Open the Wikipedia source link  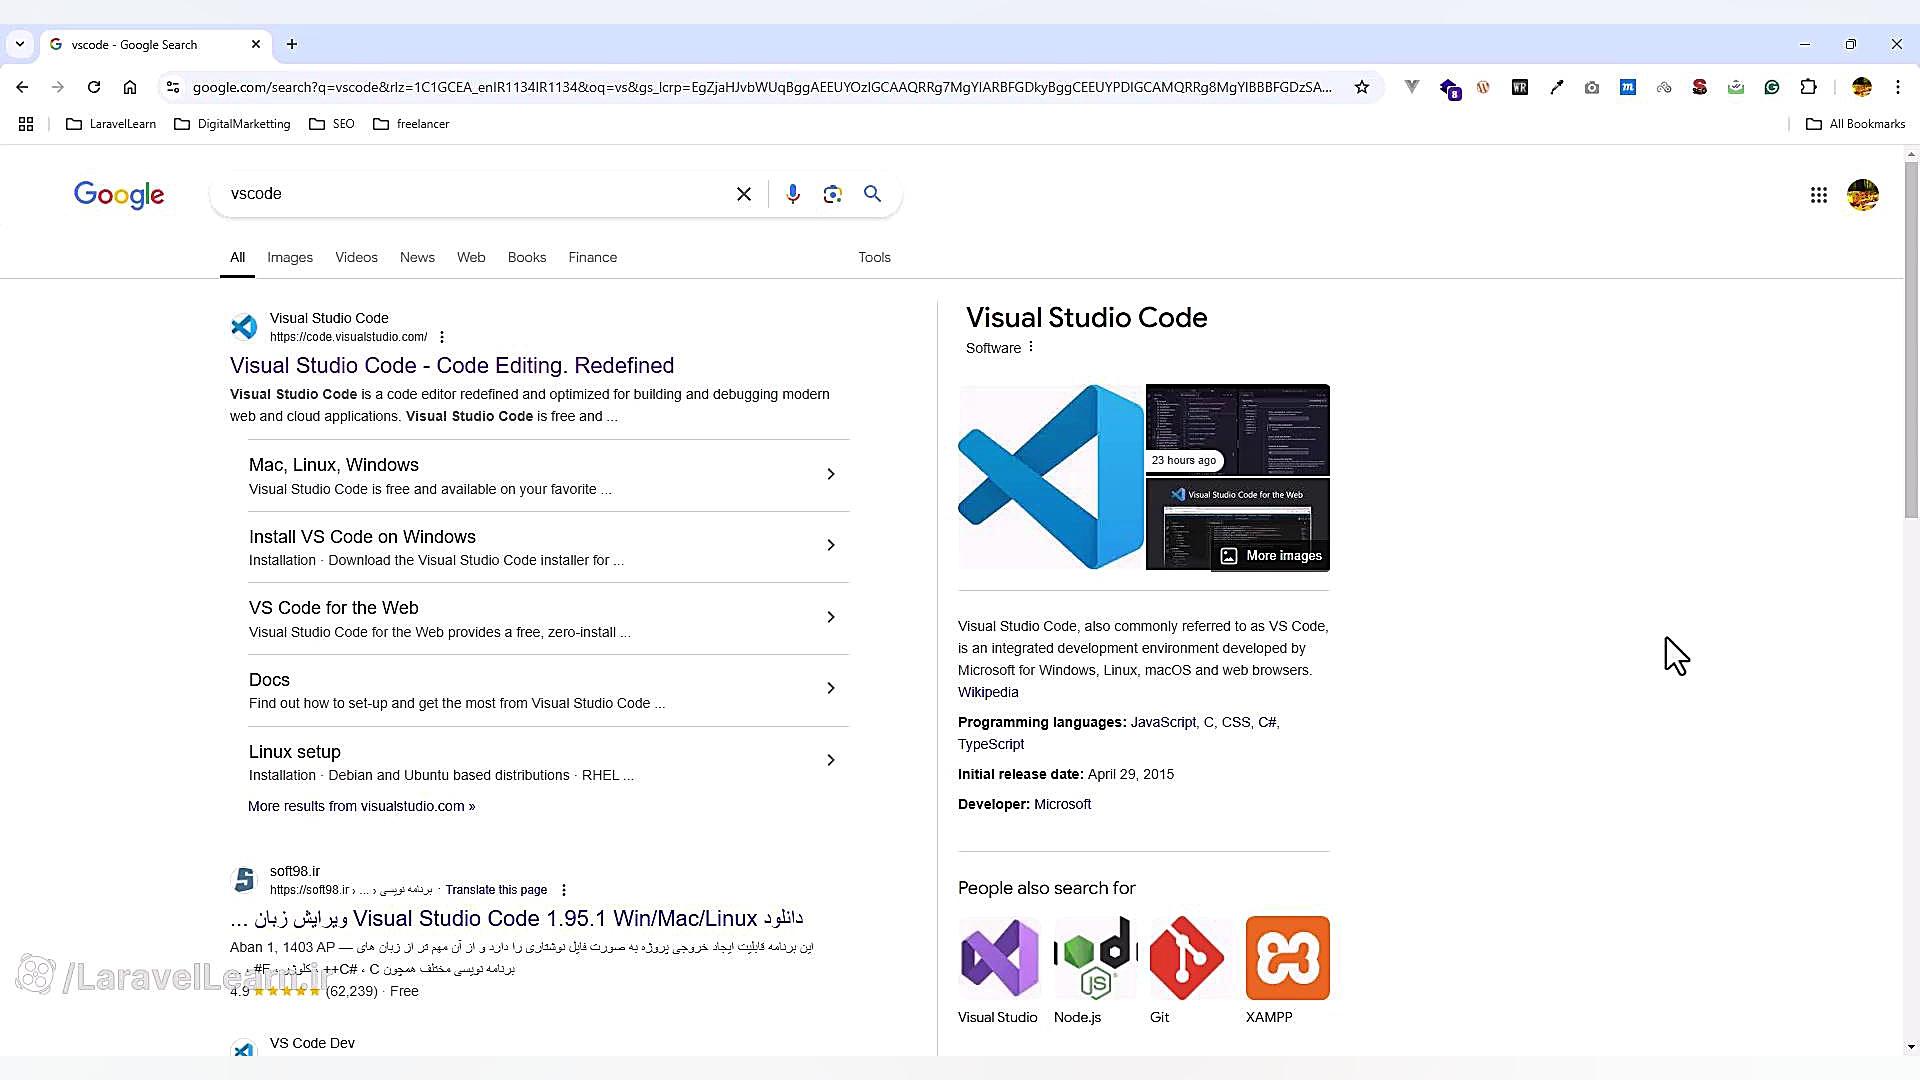[988, 692]
